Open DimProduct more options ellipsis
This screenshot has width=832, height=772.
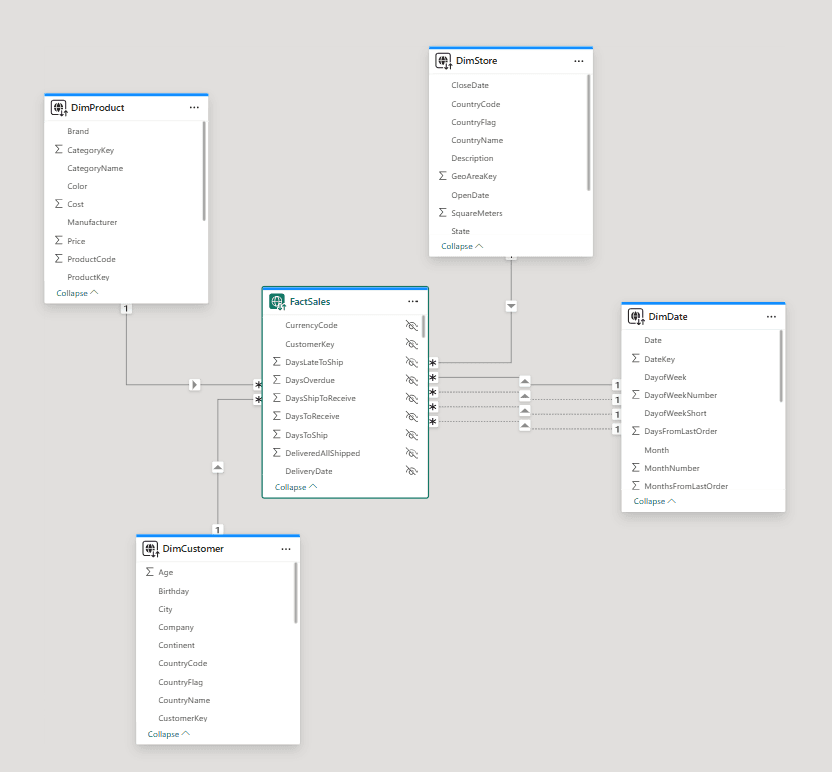194,107
